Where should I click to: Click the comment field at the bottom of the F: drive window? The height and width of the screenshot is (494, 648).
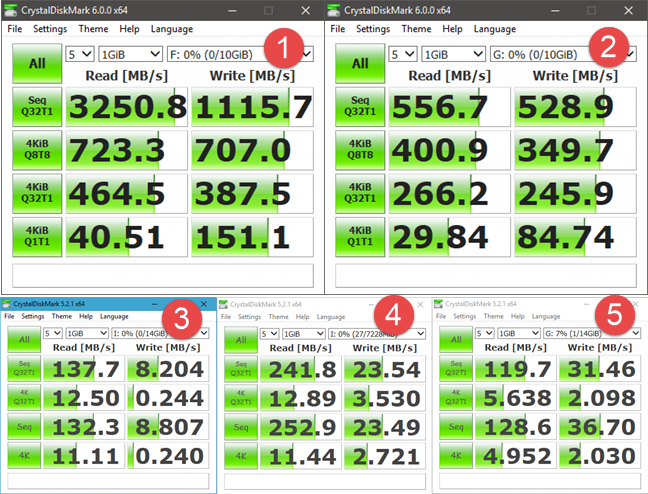[163, 275]
